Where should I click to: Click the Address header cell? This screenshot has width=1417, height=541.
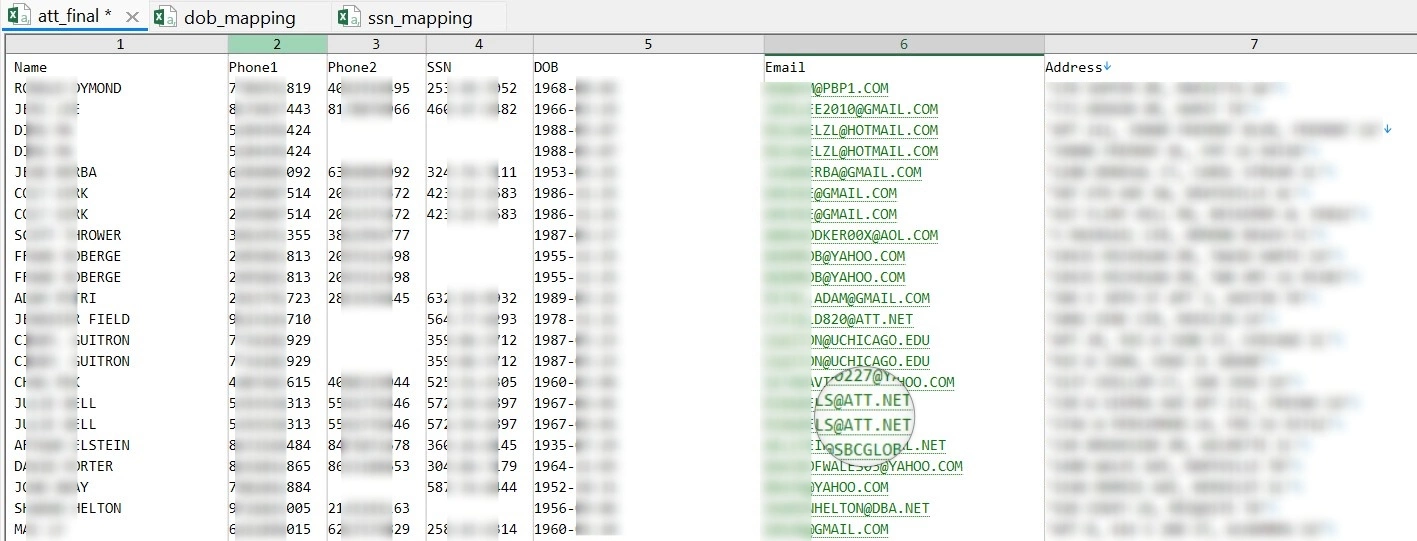1074,67
